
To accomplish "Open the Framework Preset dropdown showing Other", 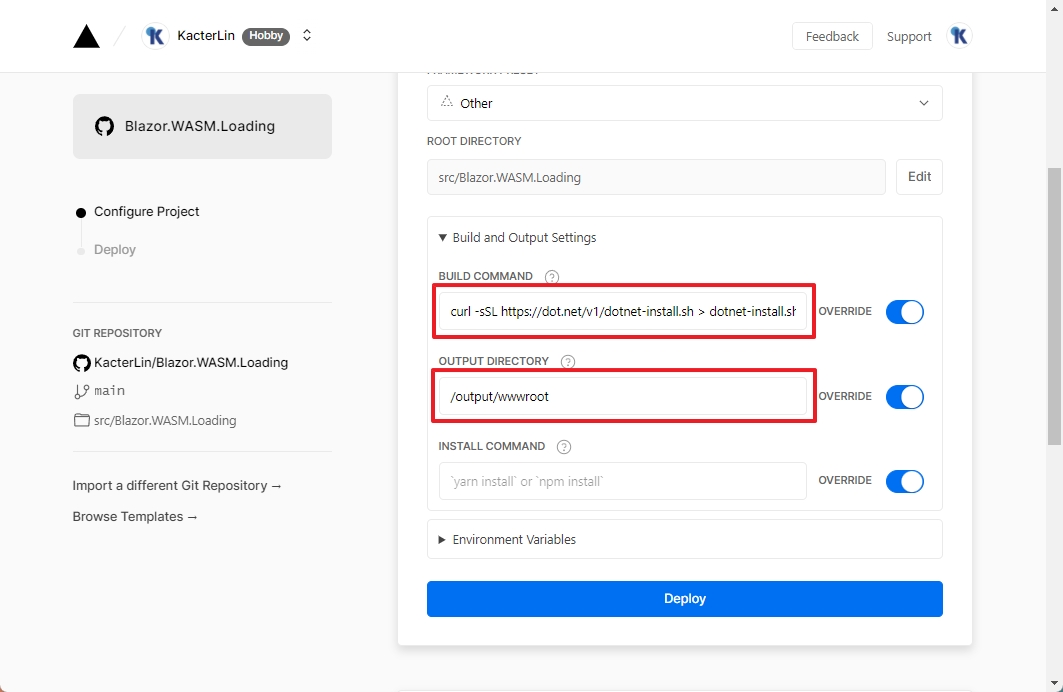I will 684,103.
